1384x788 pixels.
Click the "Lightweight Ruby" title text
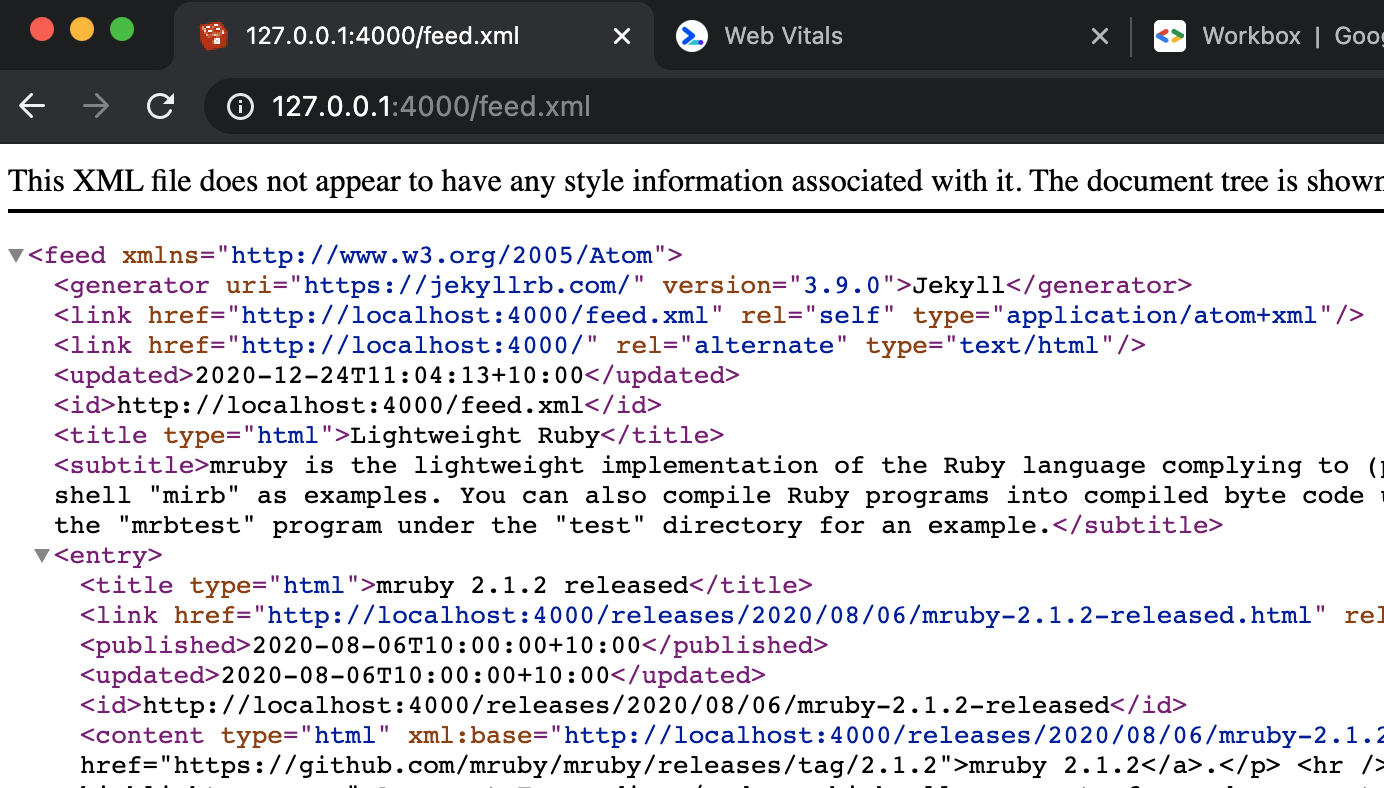pyautogui.click(x=475, y=436)
